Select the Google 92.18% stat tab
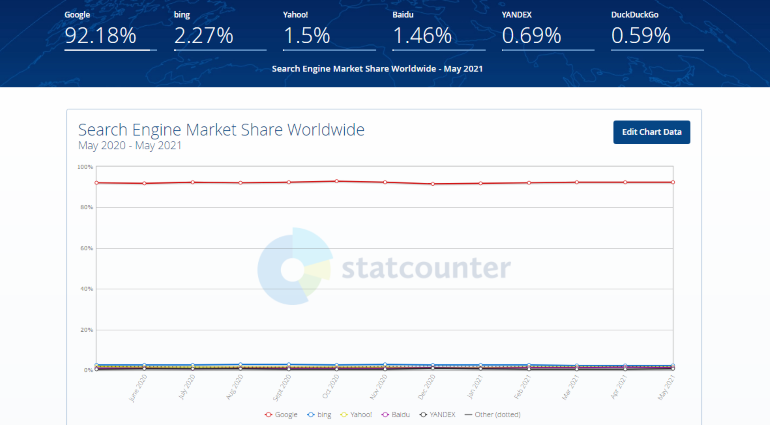Image resolution: width=770 pixels, height=425 pixels. pos(110,30)
